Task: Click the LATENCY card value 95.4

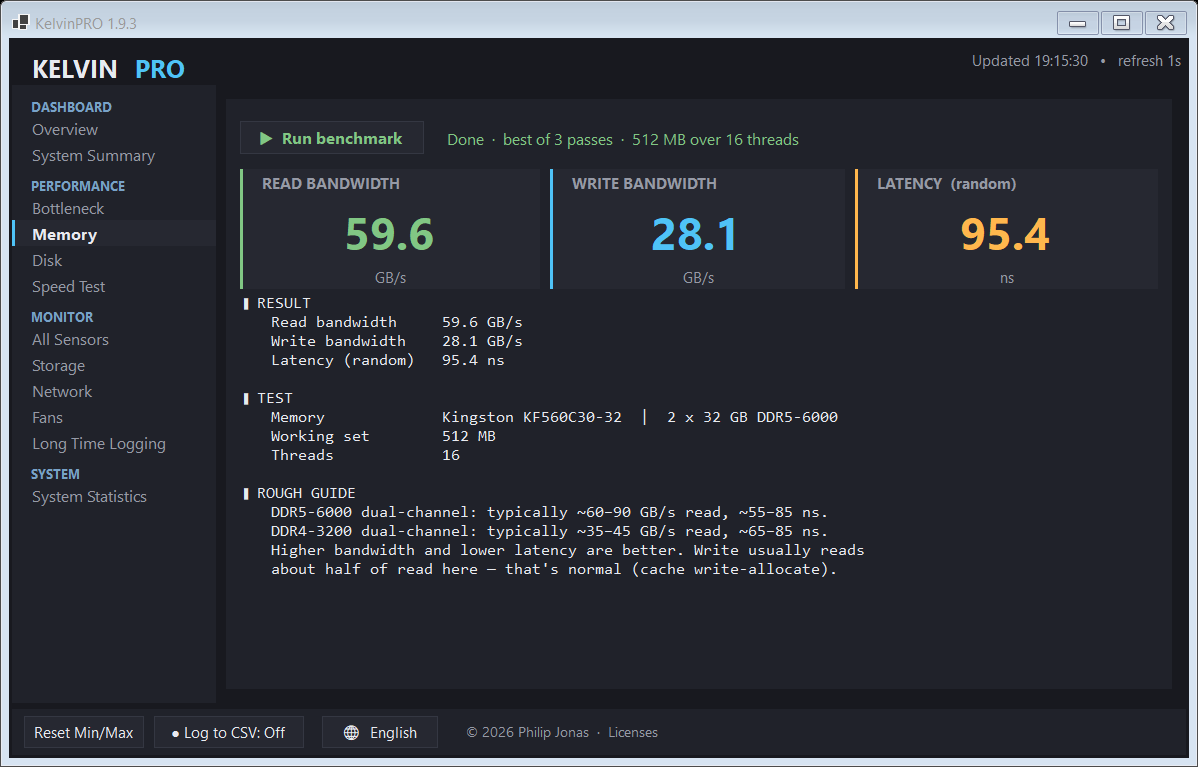Action: [1005, 234]
